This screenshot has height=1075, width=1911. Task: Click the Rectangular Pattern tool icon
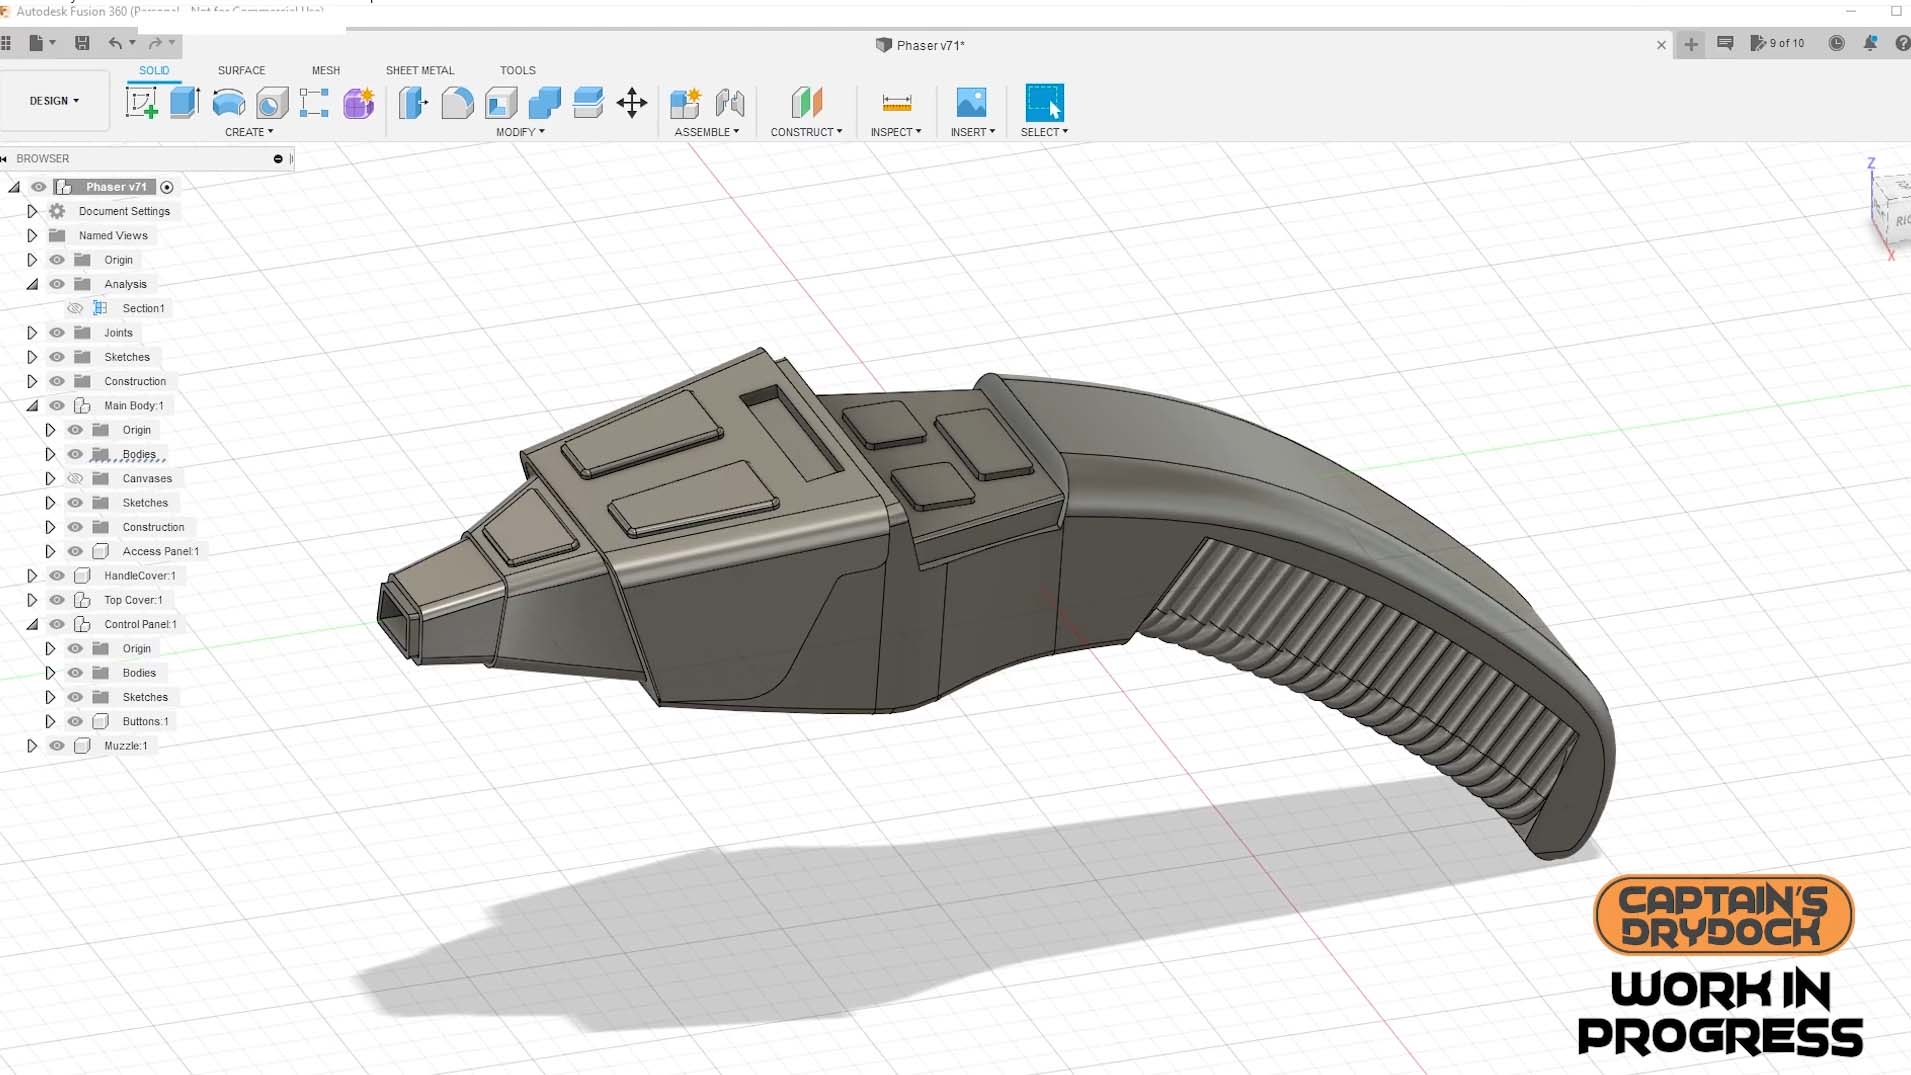point(314,102)
